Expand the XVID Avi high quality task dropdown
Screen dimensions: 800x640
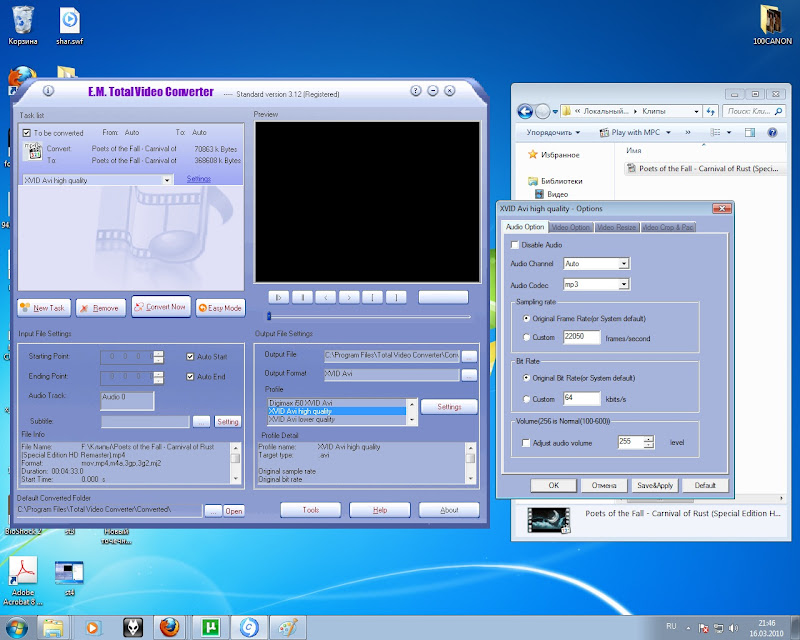[x=166, y=180]
